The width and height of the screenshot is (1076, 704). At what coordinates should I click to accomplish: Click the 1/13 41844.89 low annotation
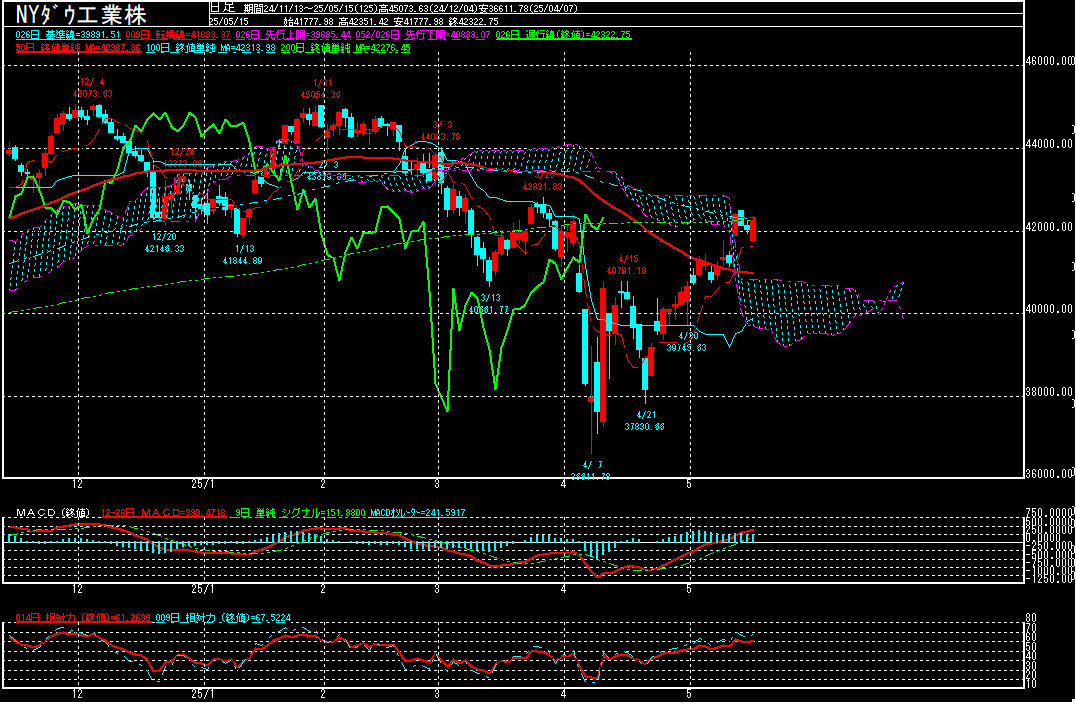(x=243, y=255)
